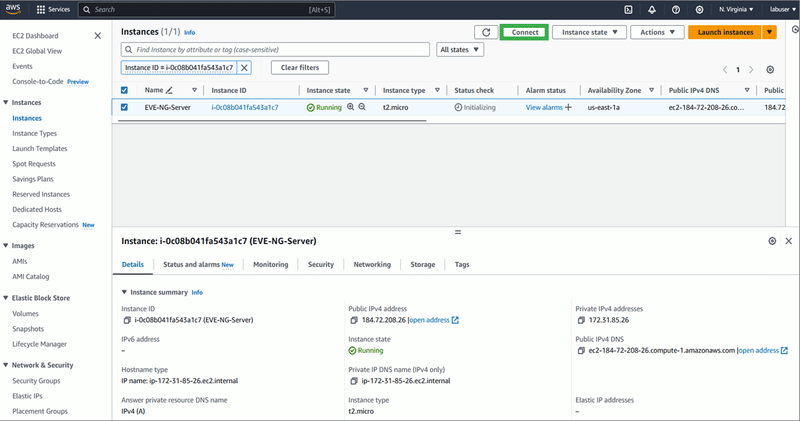Go to next page of instances
This screenshot has height=421, width=800.
pos(751,69)
